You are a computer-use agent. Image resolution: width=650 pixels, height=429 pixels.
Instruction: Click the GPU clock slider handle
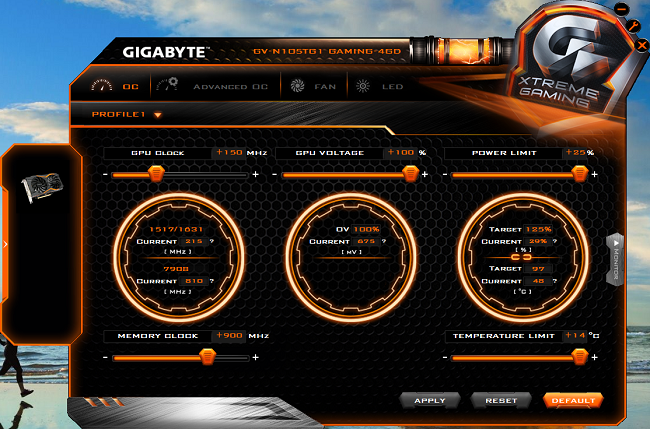click(157, 174)
